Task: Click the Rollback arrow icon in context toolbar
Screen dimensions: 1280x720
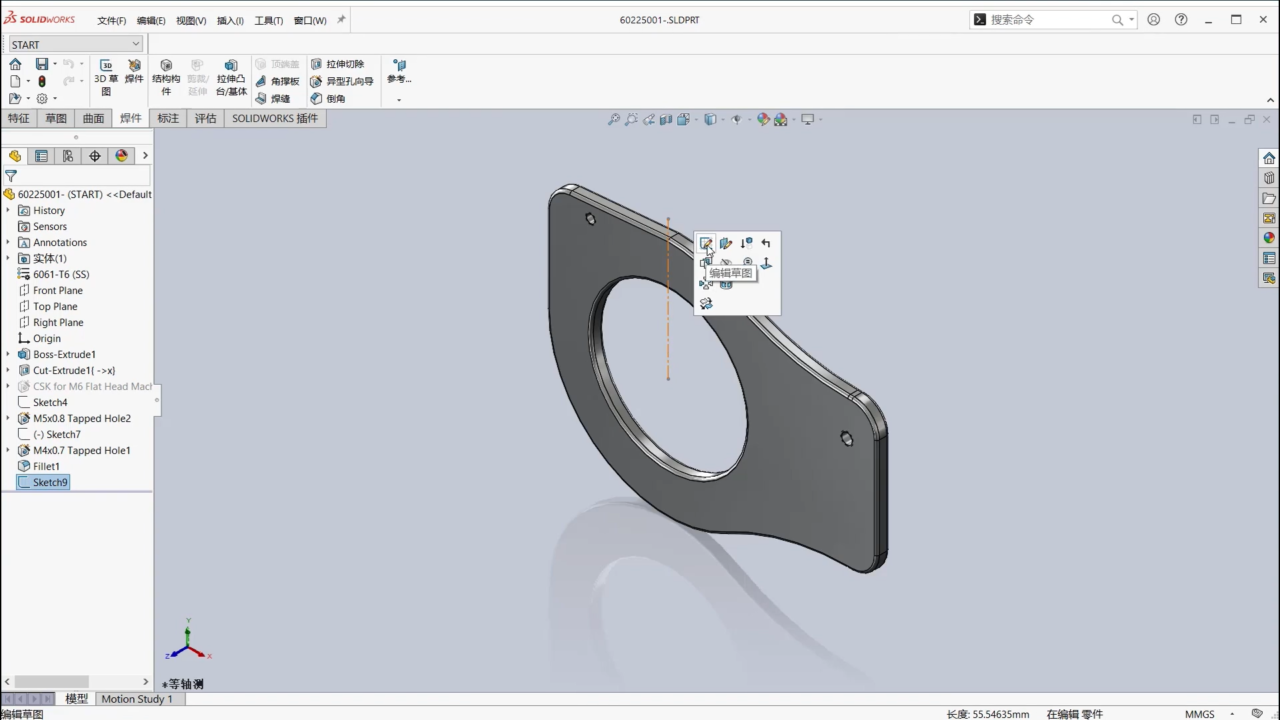Action: coord(766,243)
